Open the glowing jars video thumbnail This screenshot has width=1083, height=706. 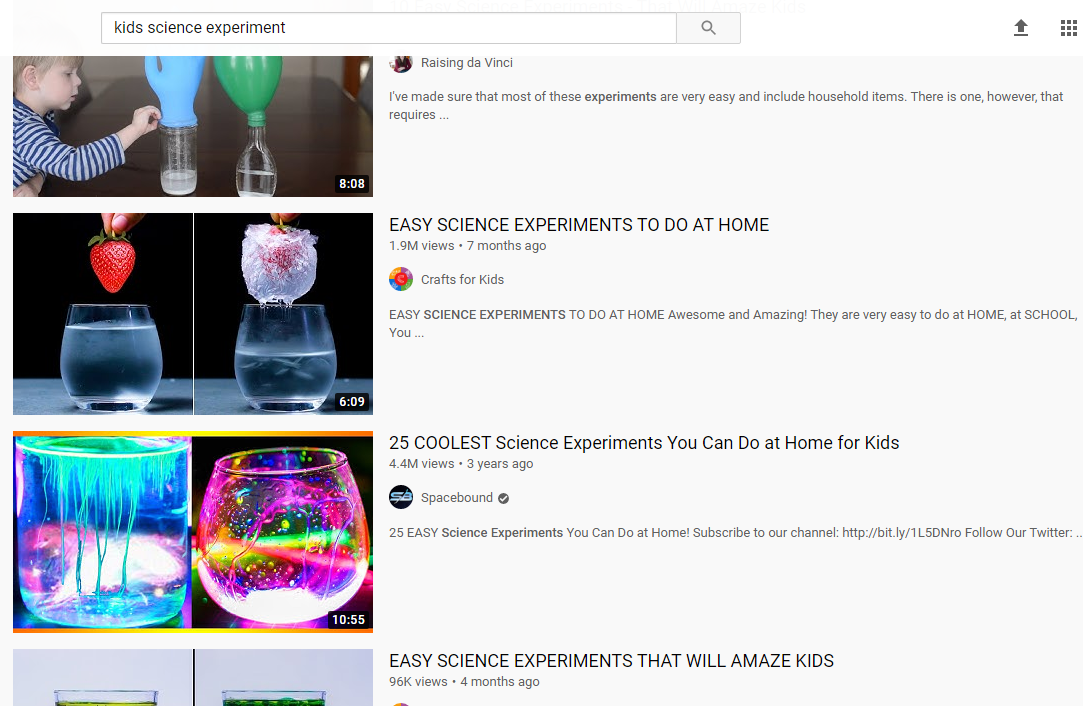[193, 532]
